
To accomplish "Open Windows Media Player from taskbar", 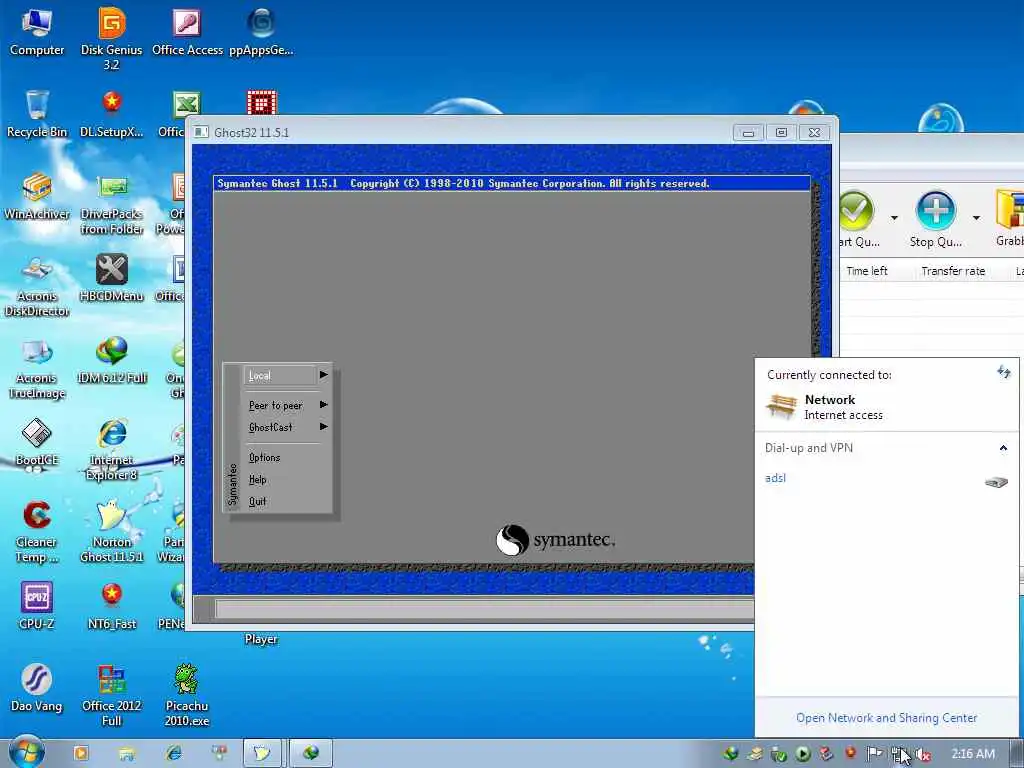I will click(81, 753).
